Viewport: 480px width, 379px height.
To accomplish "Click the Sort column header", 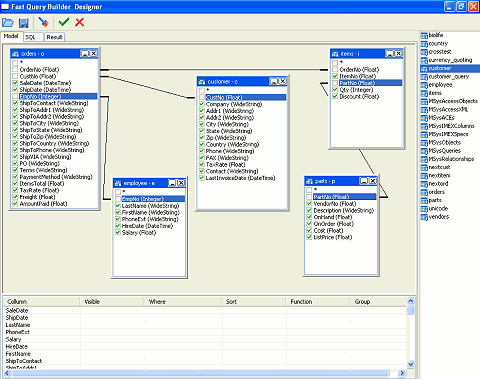I will 254,302.
